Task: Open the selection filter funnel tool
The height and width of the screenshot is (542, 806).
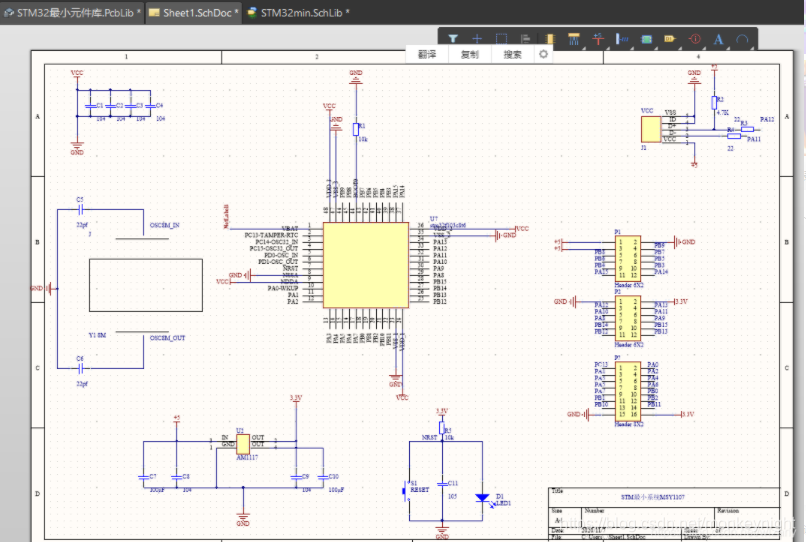Action: [x=453, y=39]
